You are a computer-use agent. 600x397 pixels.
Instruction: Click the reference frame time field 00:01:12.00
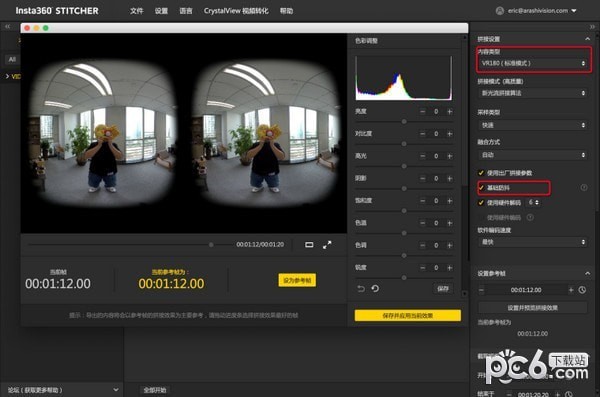(x=526, y=290)
